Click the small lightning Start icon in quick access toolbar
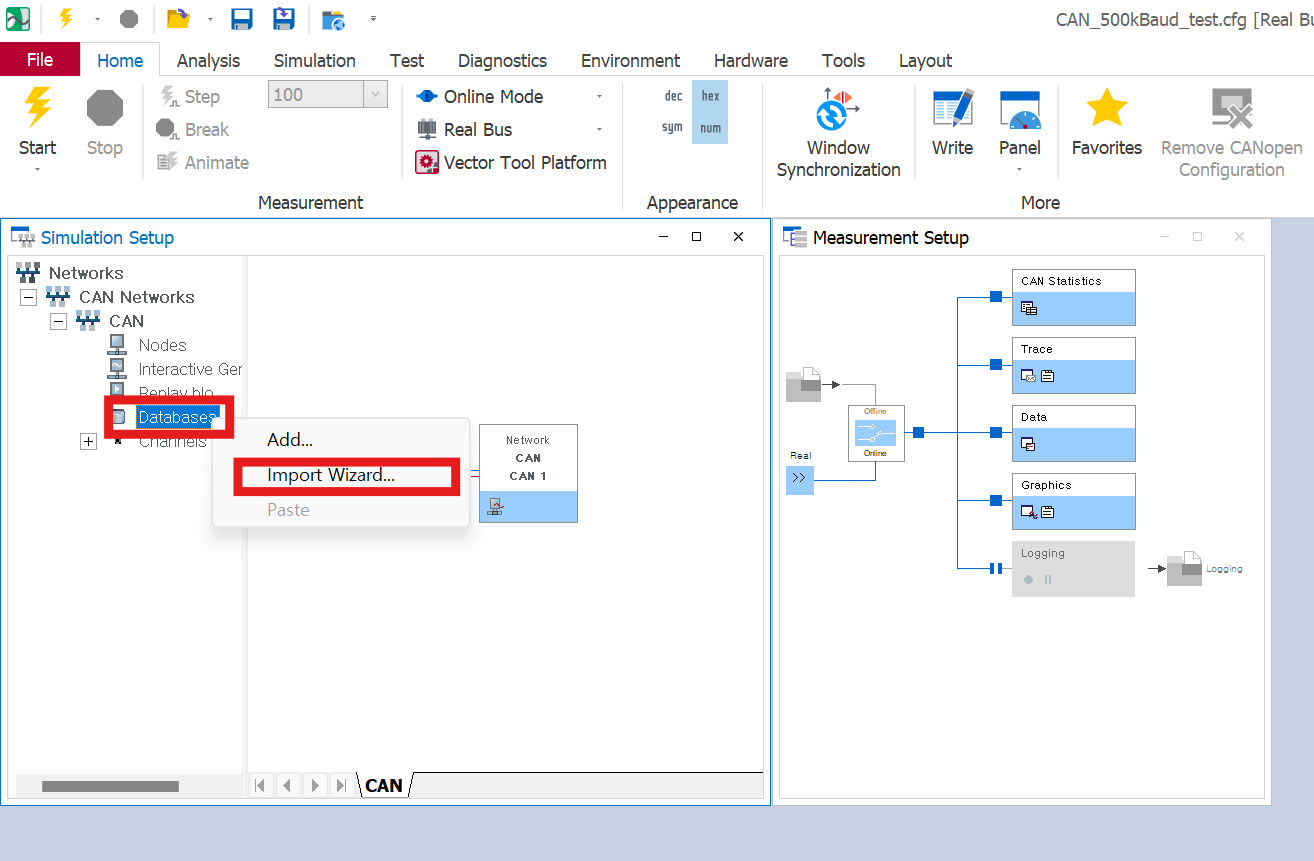Viewport: 1314px width, 861px height. (66, 18)
